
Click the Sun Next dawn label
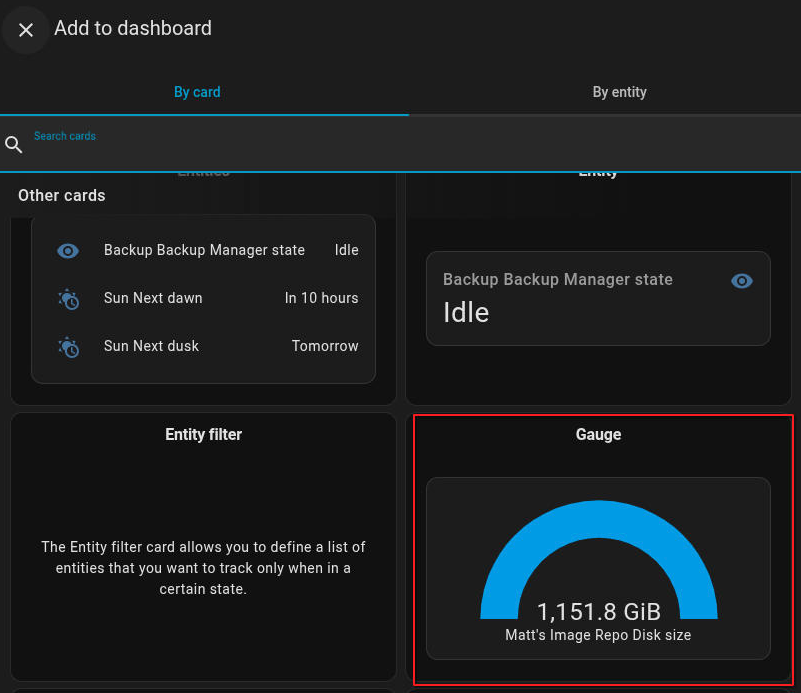[x=153, y=298]
